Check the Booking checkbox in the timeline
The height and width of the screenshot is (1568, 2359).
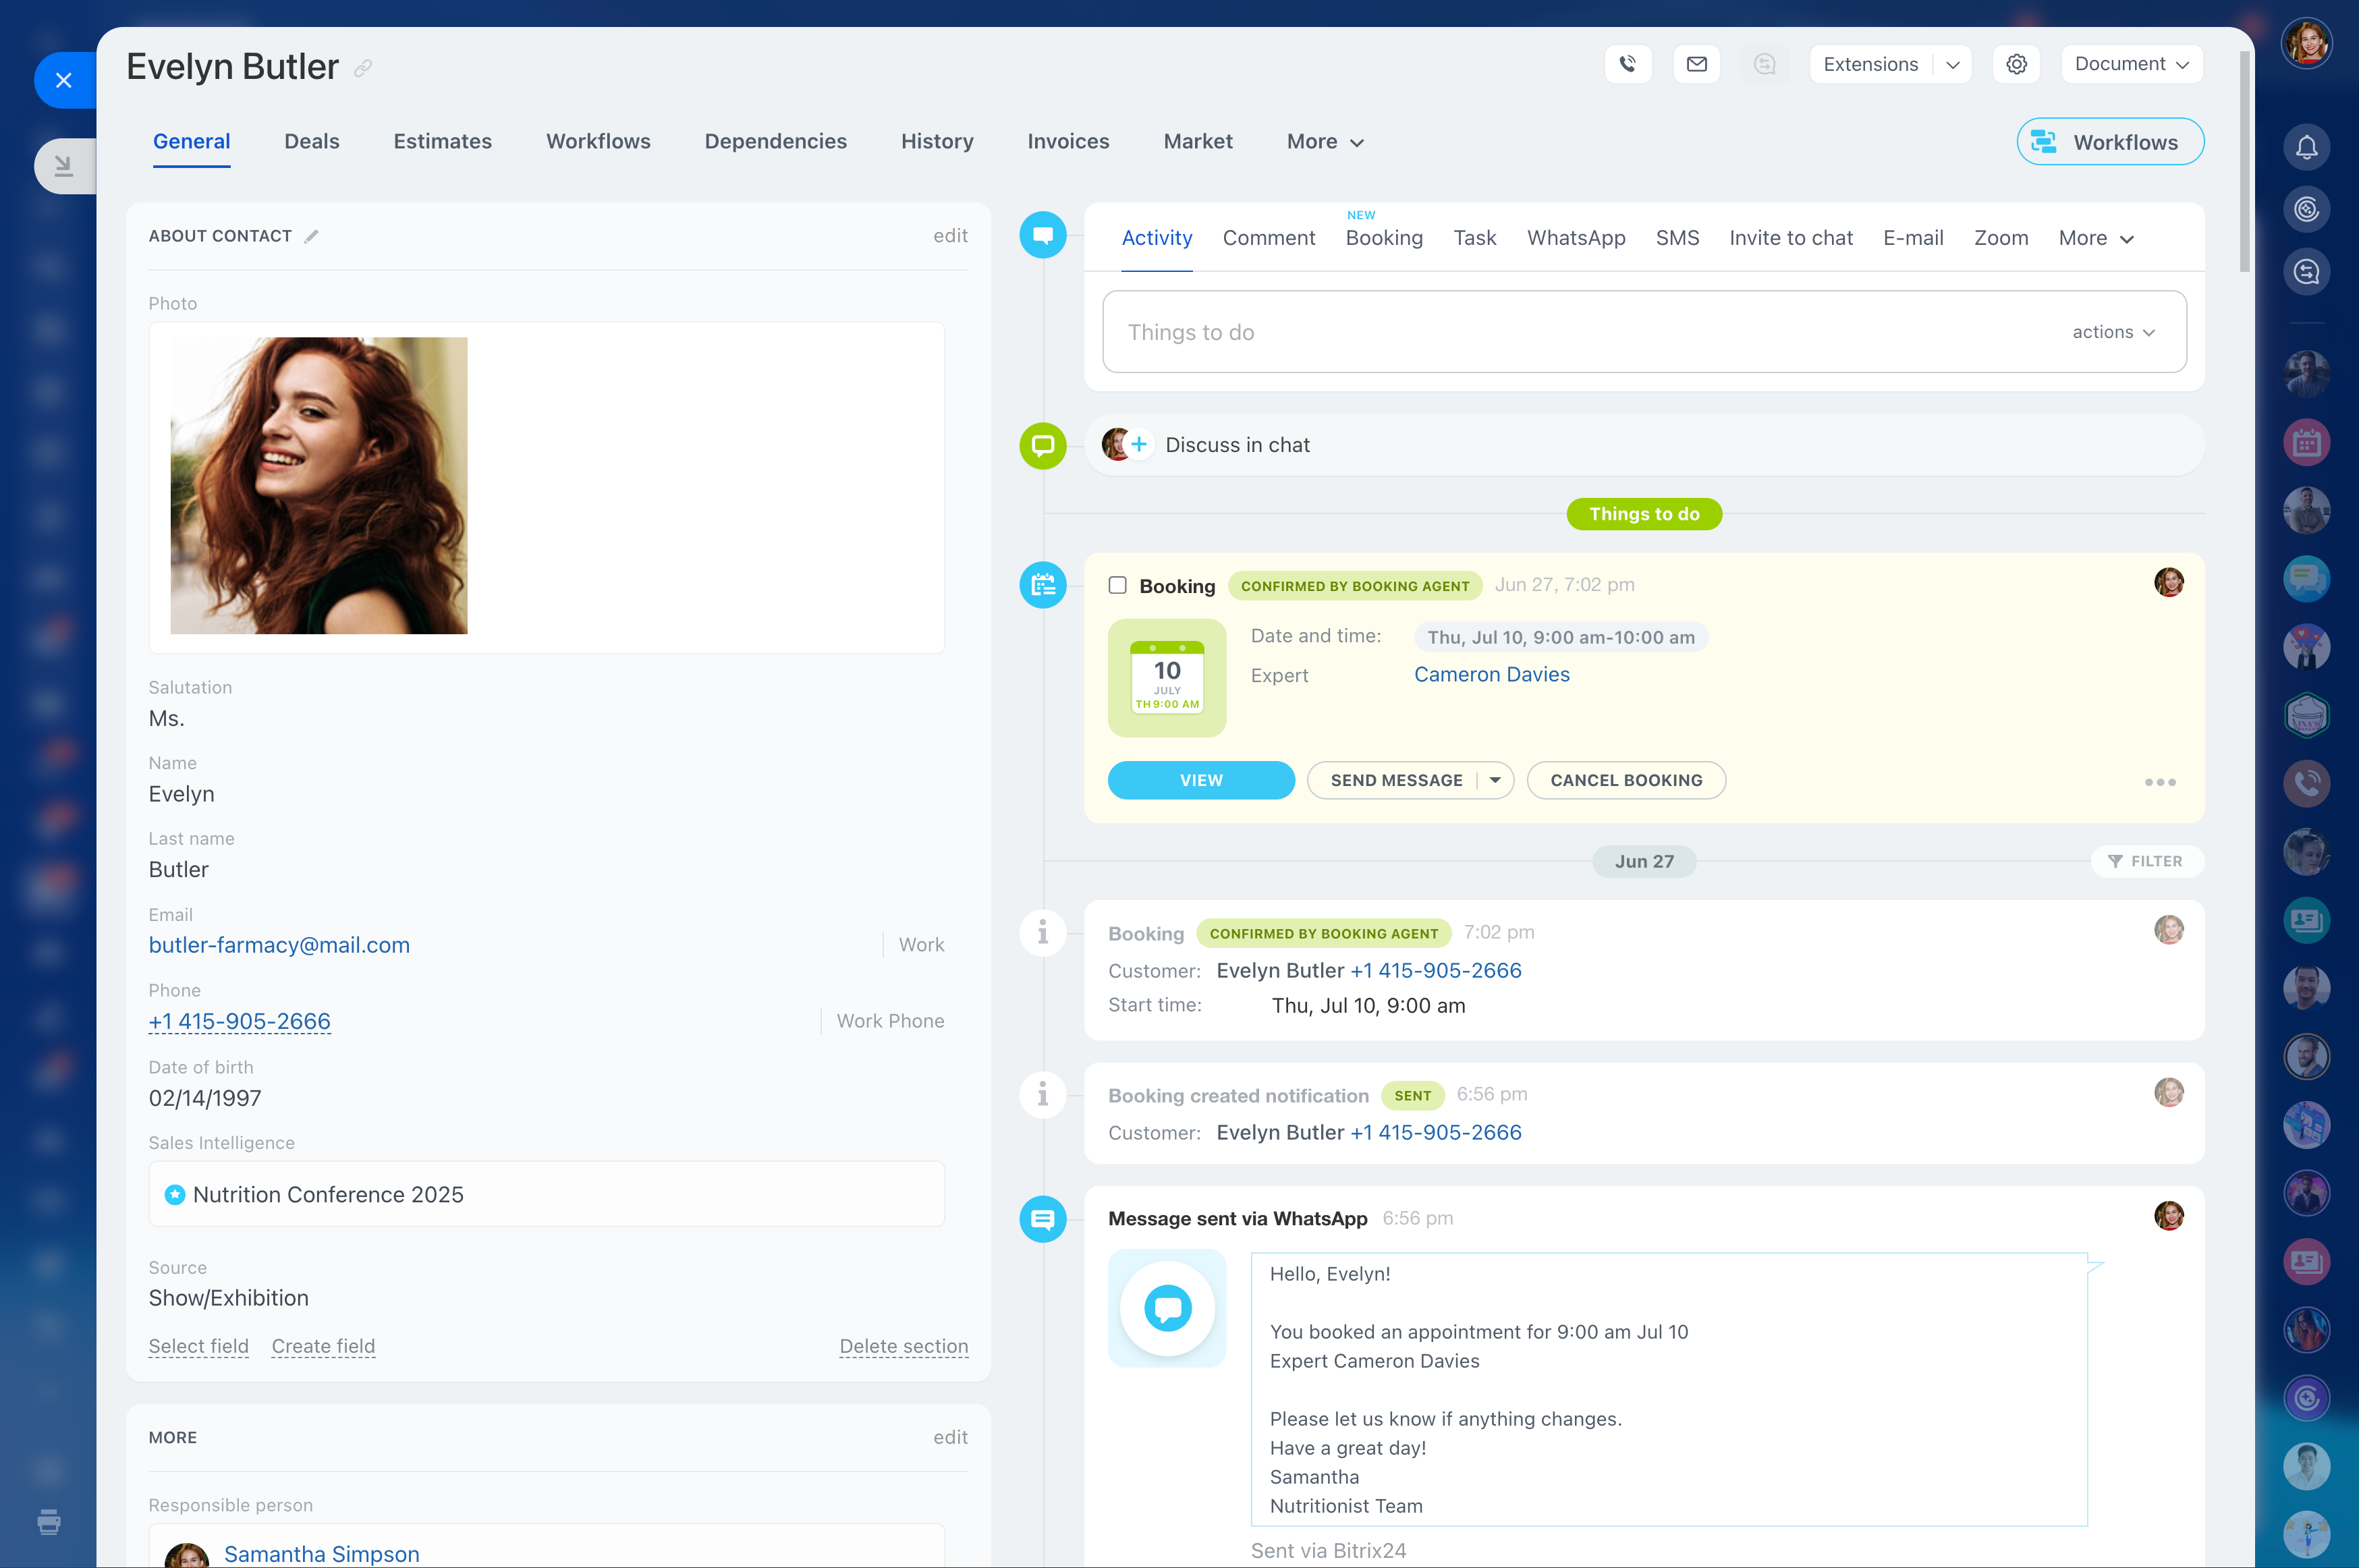[x=1117, y=585]
